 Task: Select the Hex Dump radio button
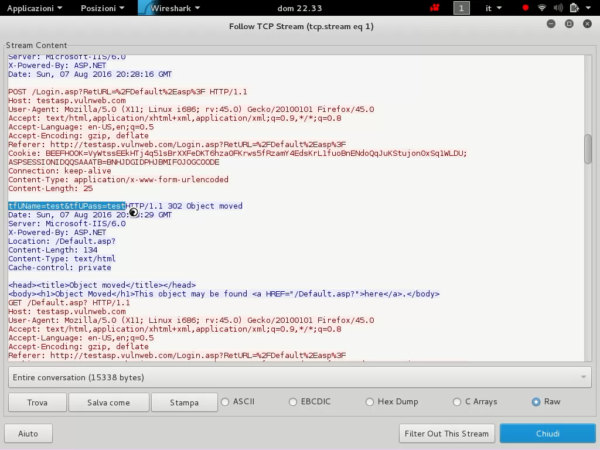pyautogui.click(x=369, y=402)
